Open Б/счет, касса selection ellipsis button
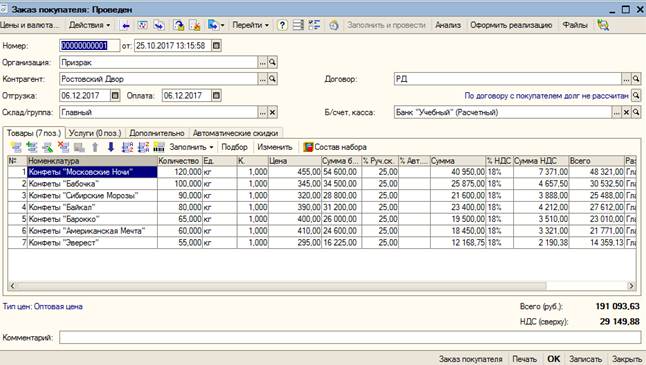The width and height of the screenshot is (646, 365). (x=616, y=112)
